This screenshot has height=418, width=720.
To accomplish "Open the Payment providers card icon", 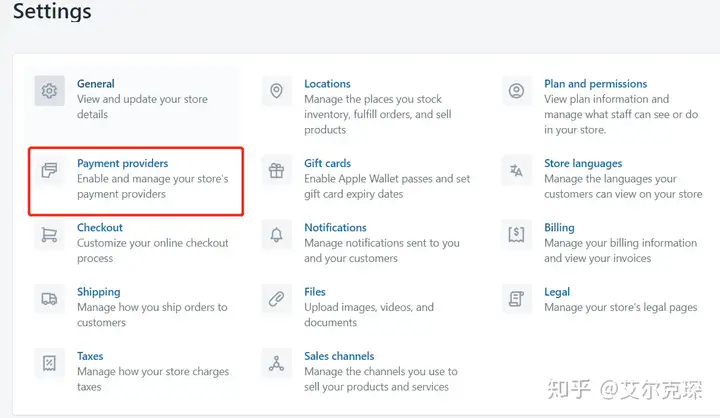I will [49, 170].
